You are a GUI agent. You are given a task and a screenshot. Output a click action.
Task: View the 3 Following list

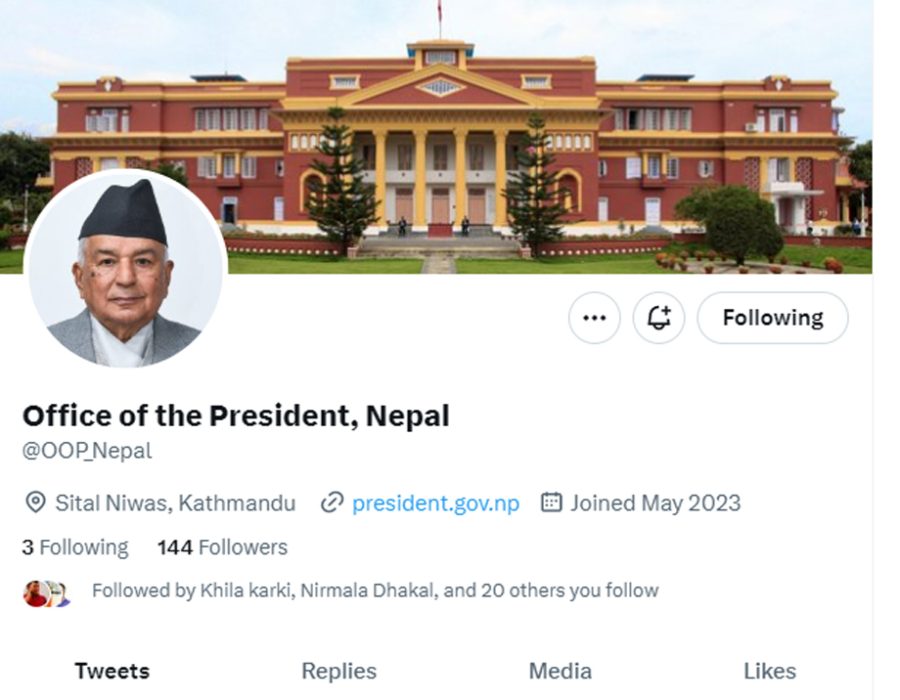(x=75, y=547)
